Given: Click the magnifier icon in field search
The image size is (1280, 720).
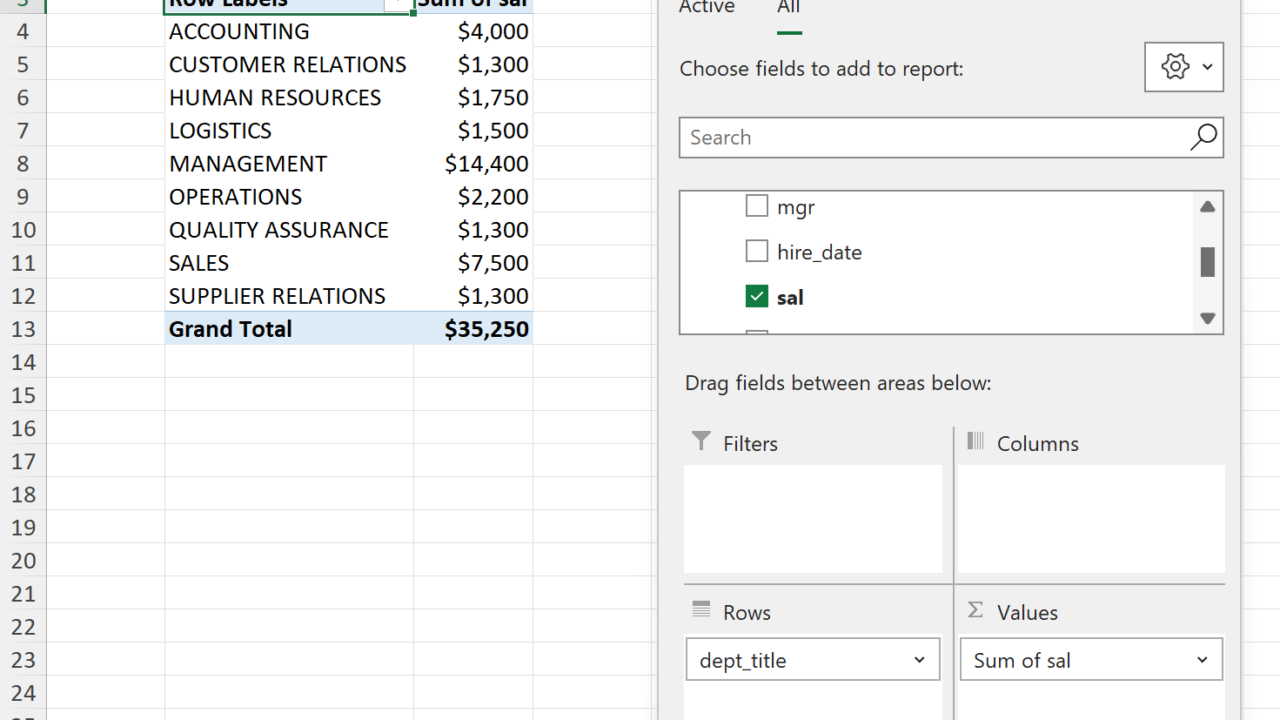Looking at the screenshot, I should pos(1203,137).
